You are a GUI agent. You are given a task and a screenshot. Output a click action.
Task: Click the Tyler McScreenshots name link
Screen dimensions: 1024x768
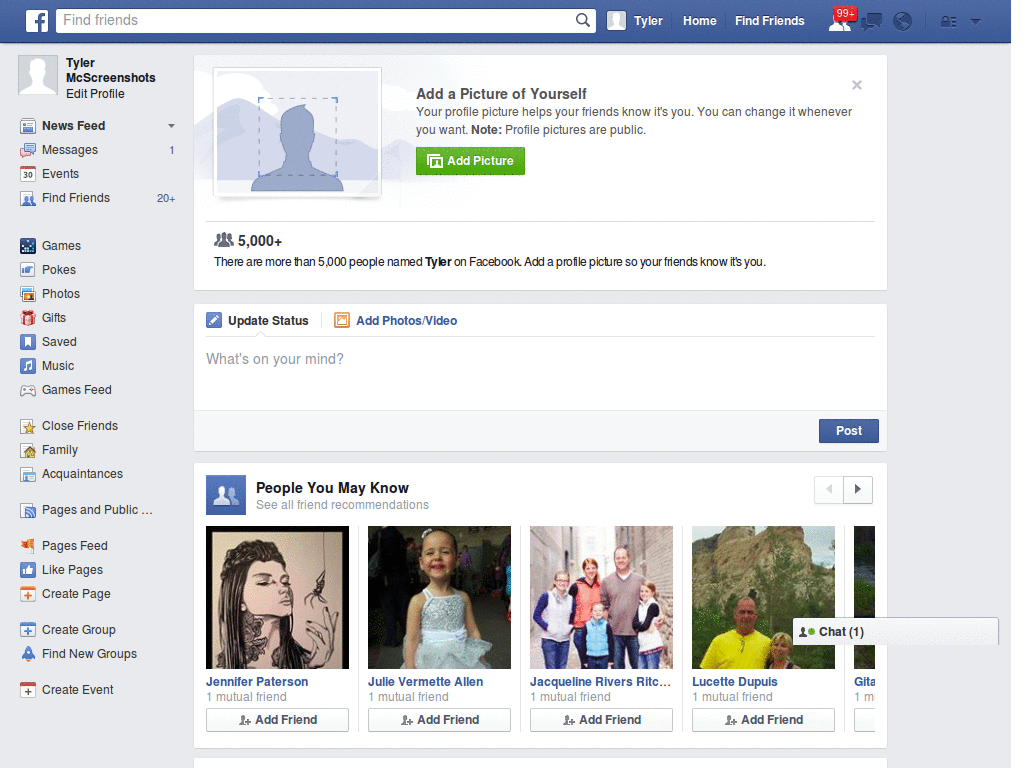(x=110, y=70)
